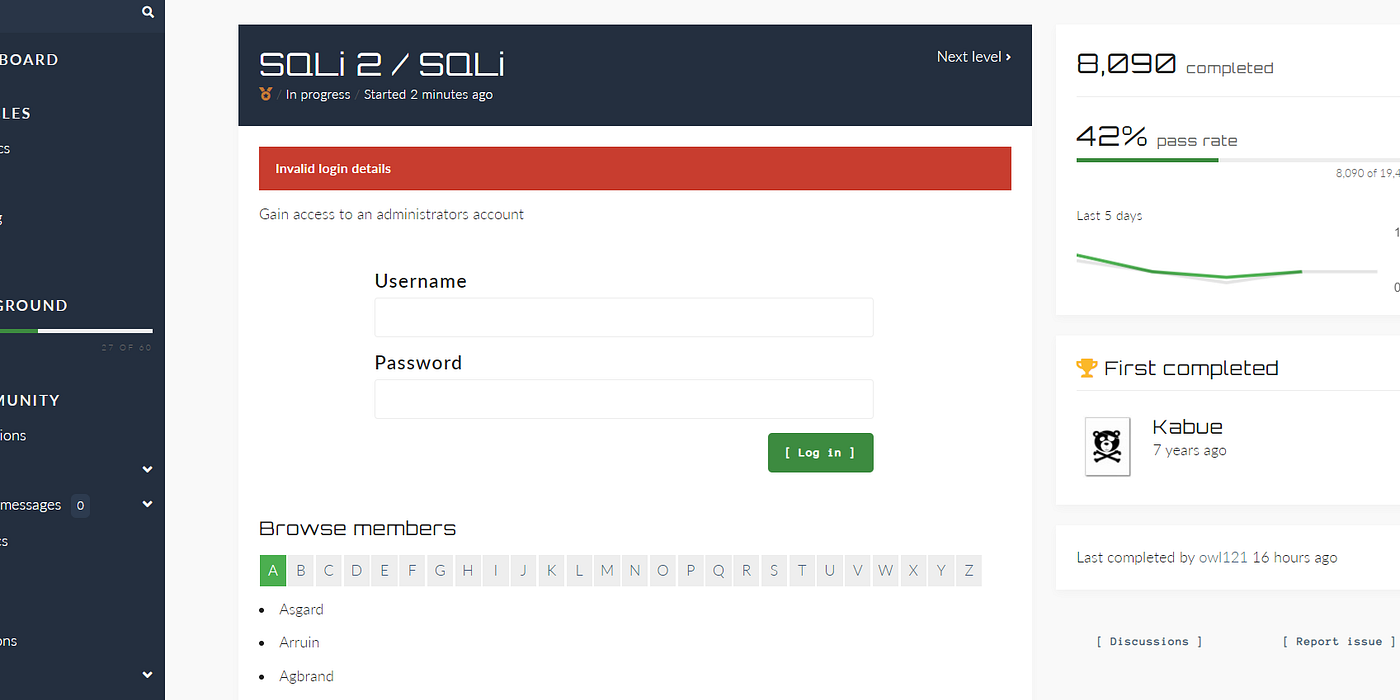Click the Taurus badge icon near In progress

pyautogui.click(x=265, y=94)
